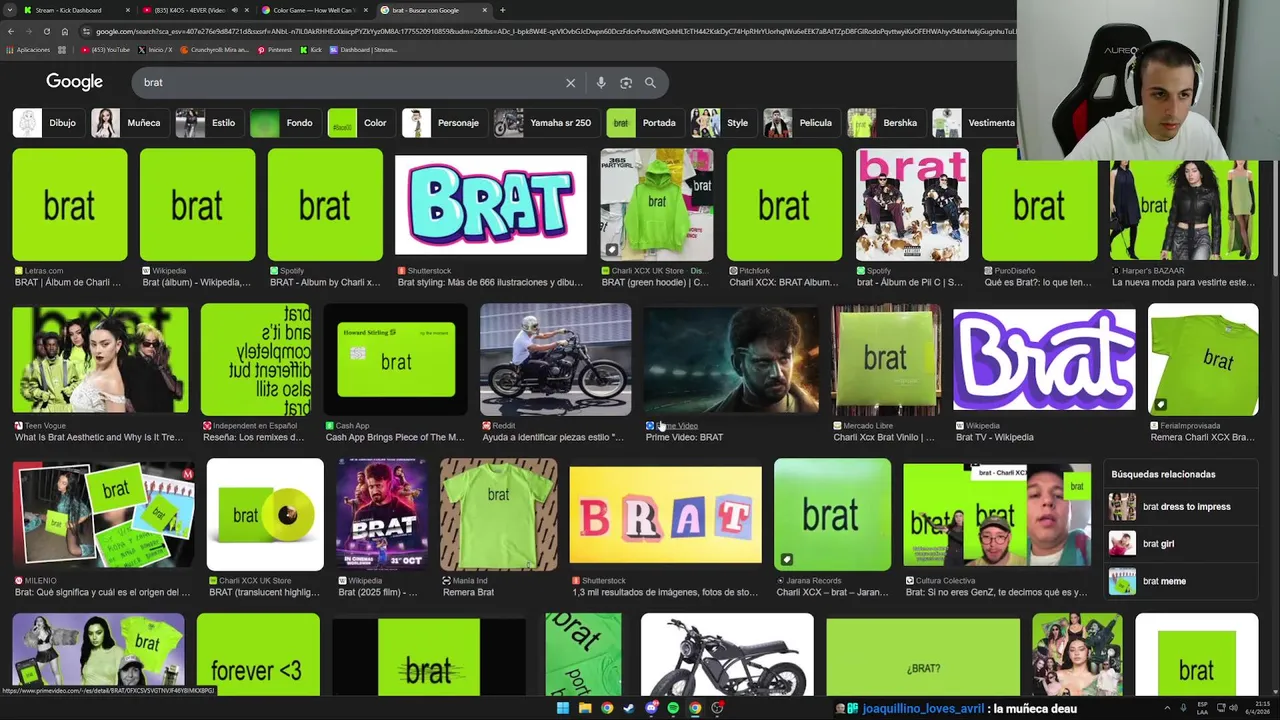Filter images by Yamaha sr 250 chip
Screen dimensions: 1280x720
pyautogui.click(x=545, y=123)
